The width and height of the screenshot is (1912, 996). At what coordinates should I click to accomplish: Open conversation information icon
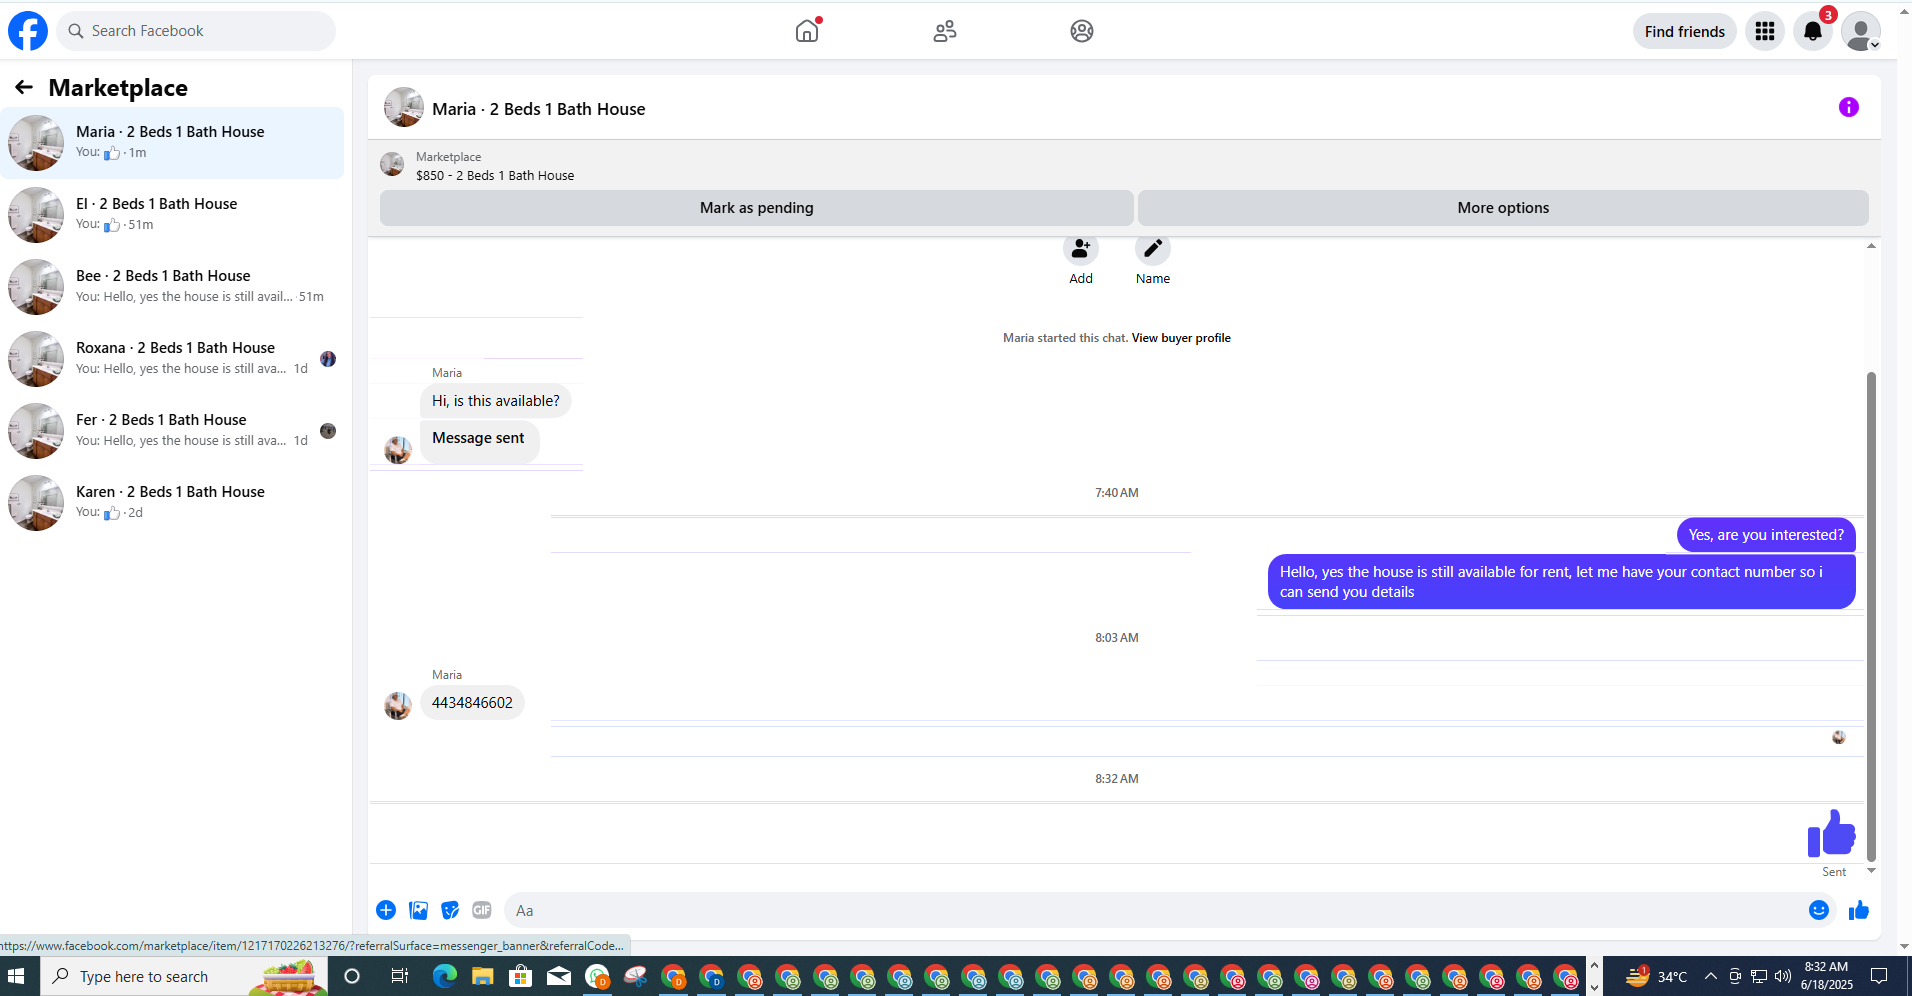click(x=1849, y=107)
